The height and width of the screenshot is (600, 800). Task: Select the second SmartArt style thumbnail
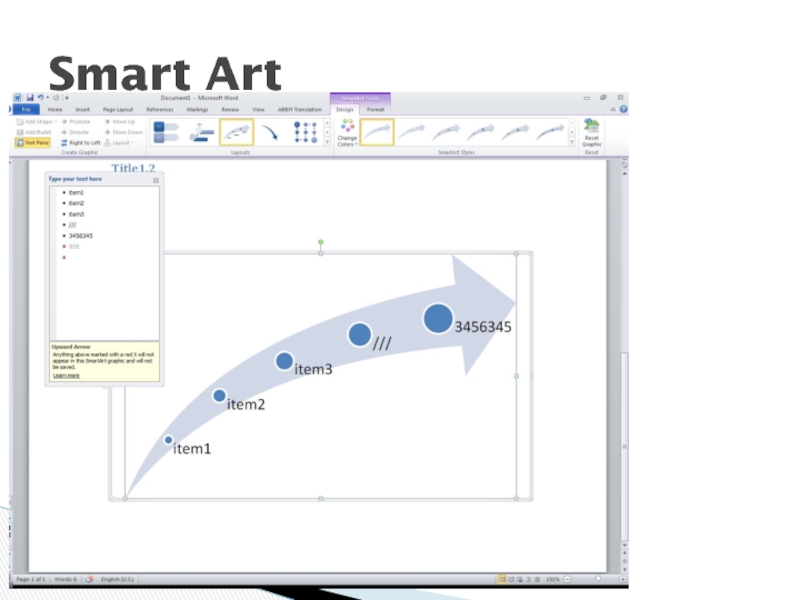click(411, 132)
